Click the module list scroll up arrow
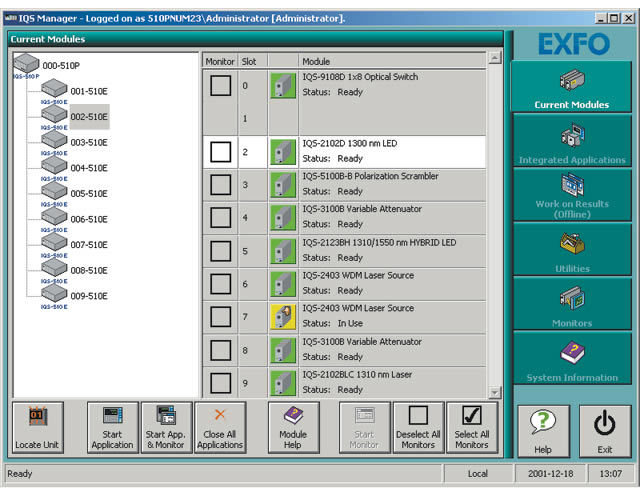640x496 pixels. coord(495,58)
